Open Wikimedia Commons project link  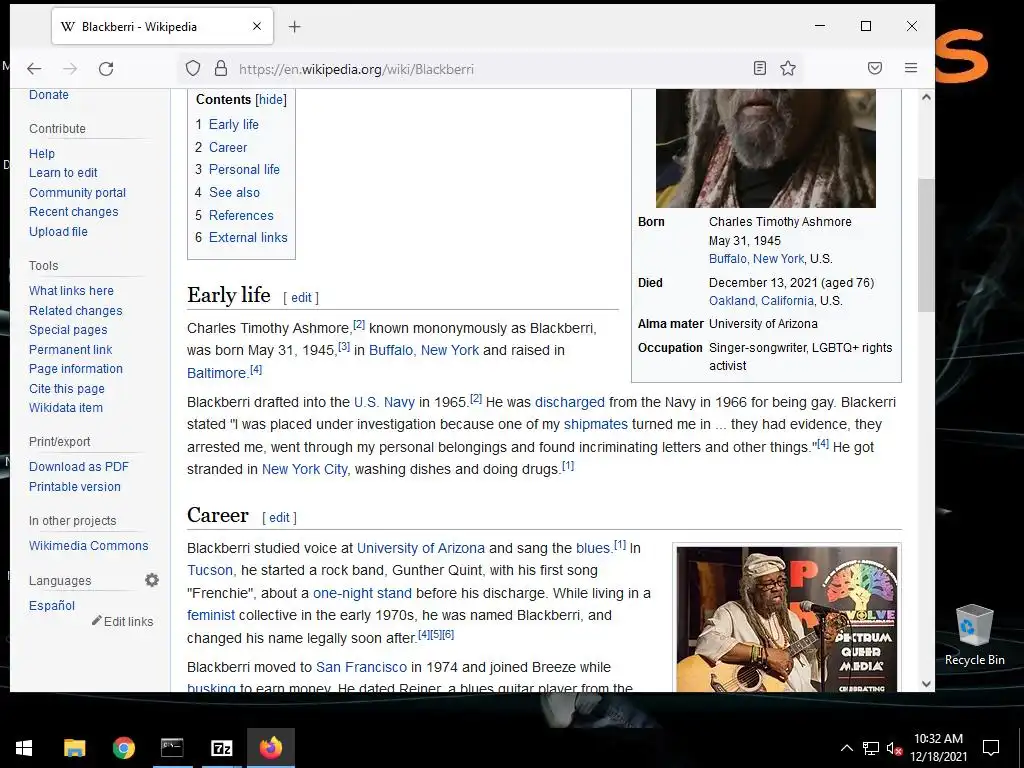tap(88, 545)
